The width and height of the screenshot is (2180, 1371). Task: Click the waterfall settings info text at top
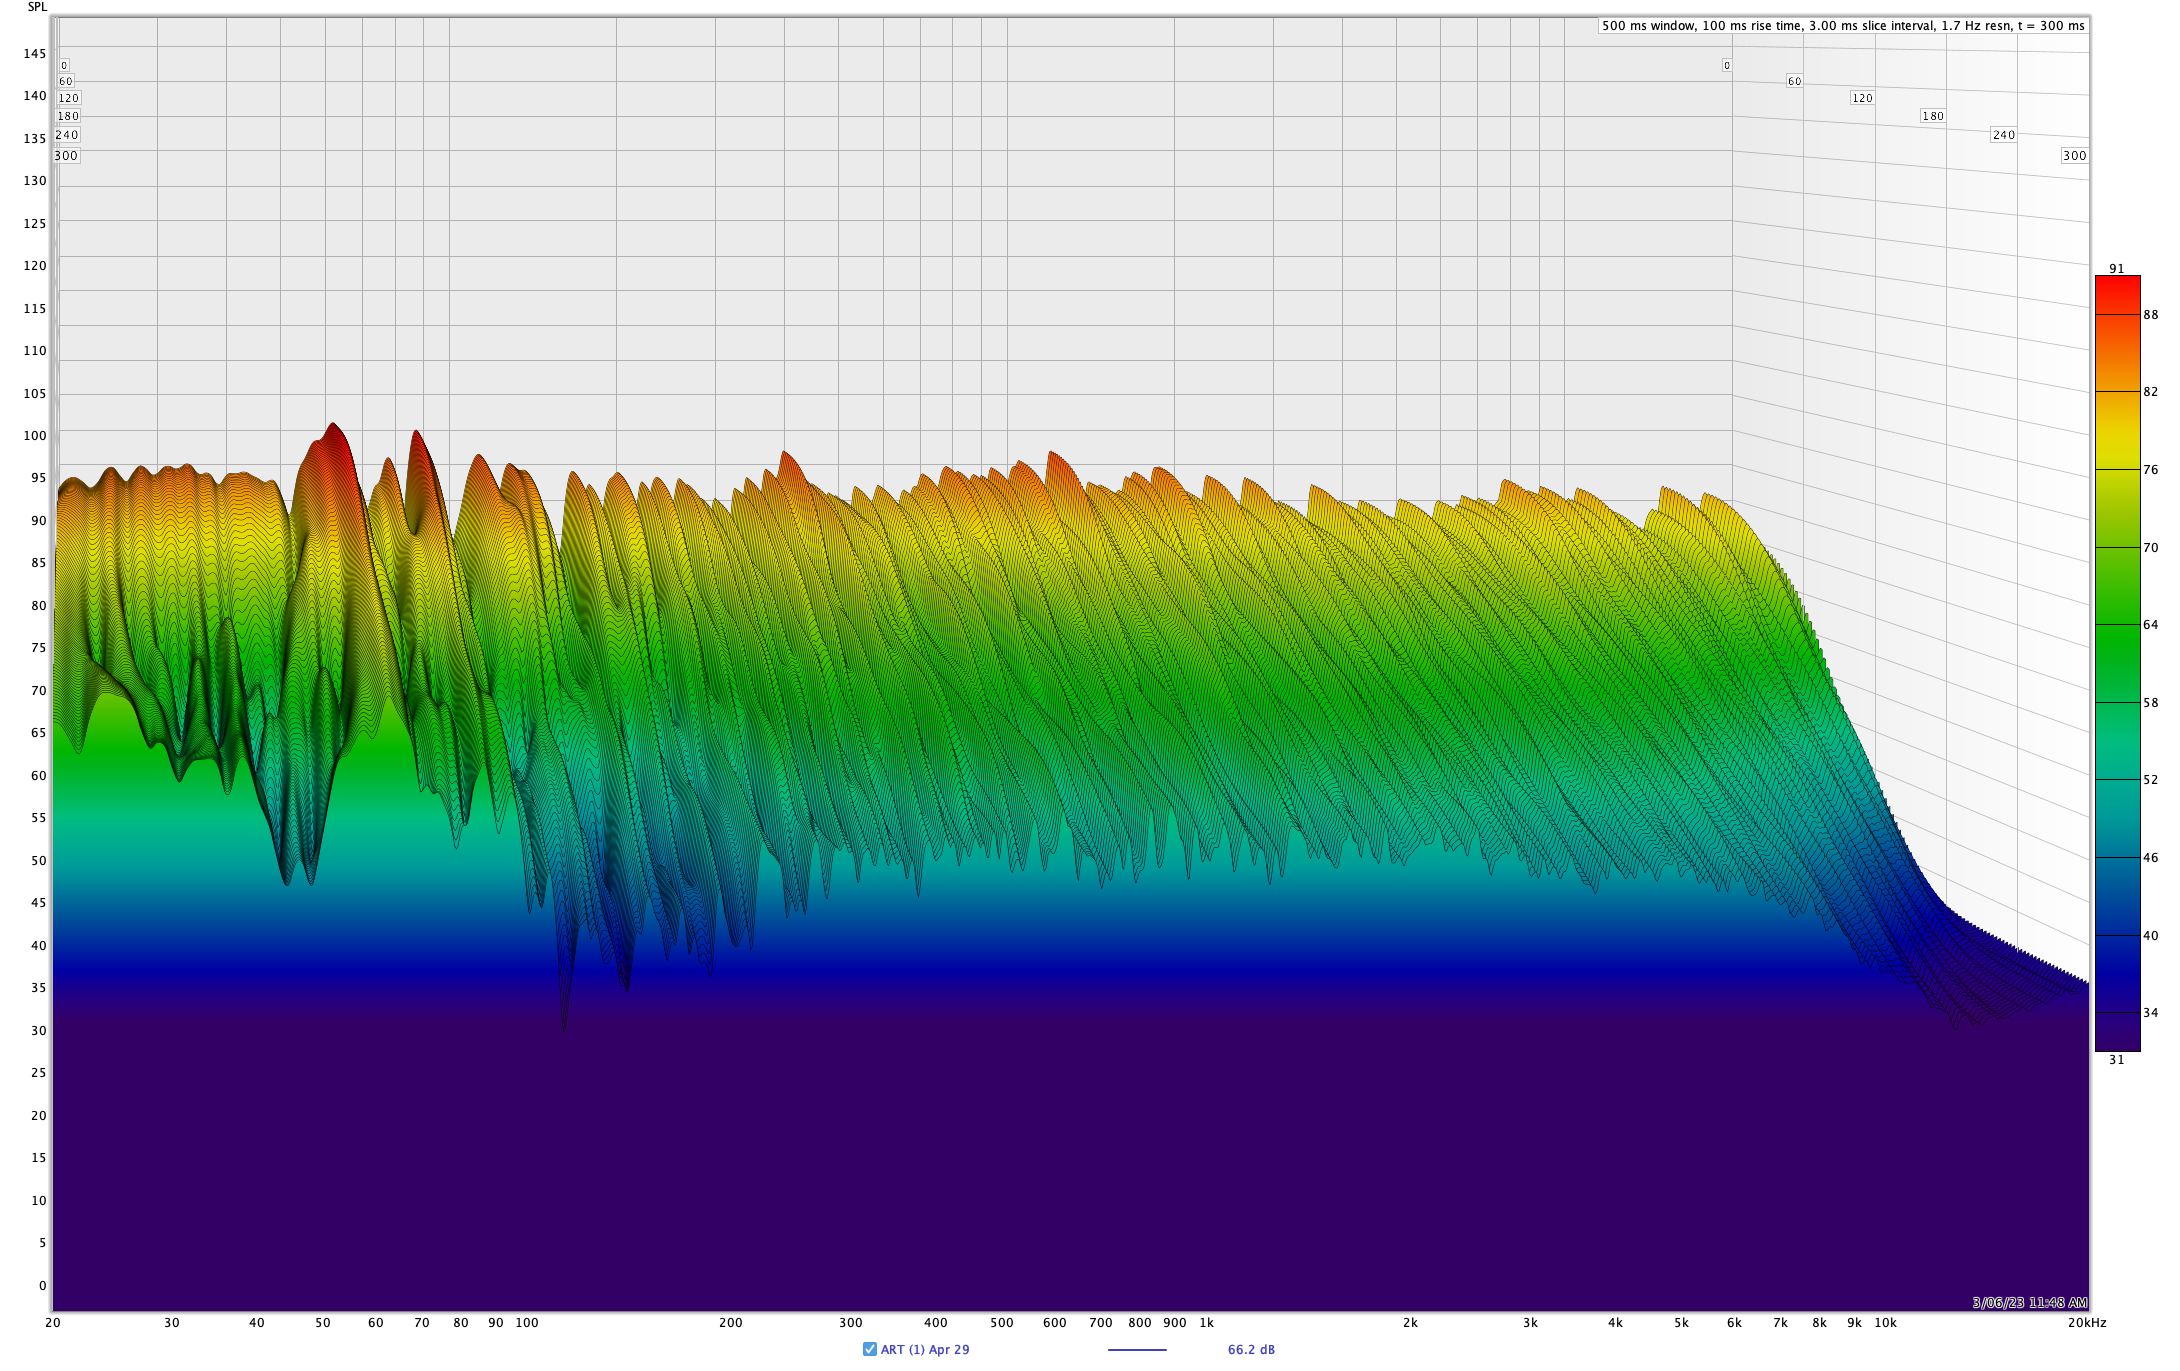pos(1843,26)
